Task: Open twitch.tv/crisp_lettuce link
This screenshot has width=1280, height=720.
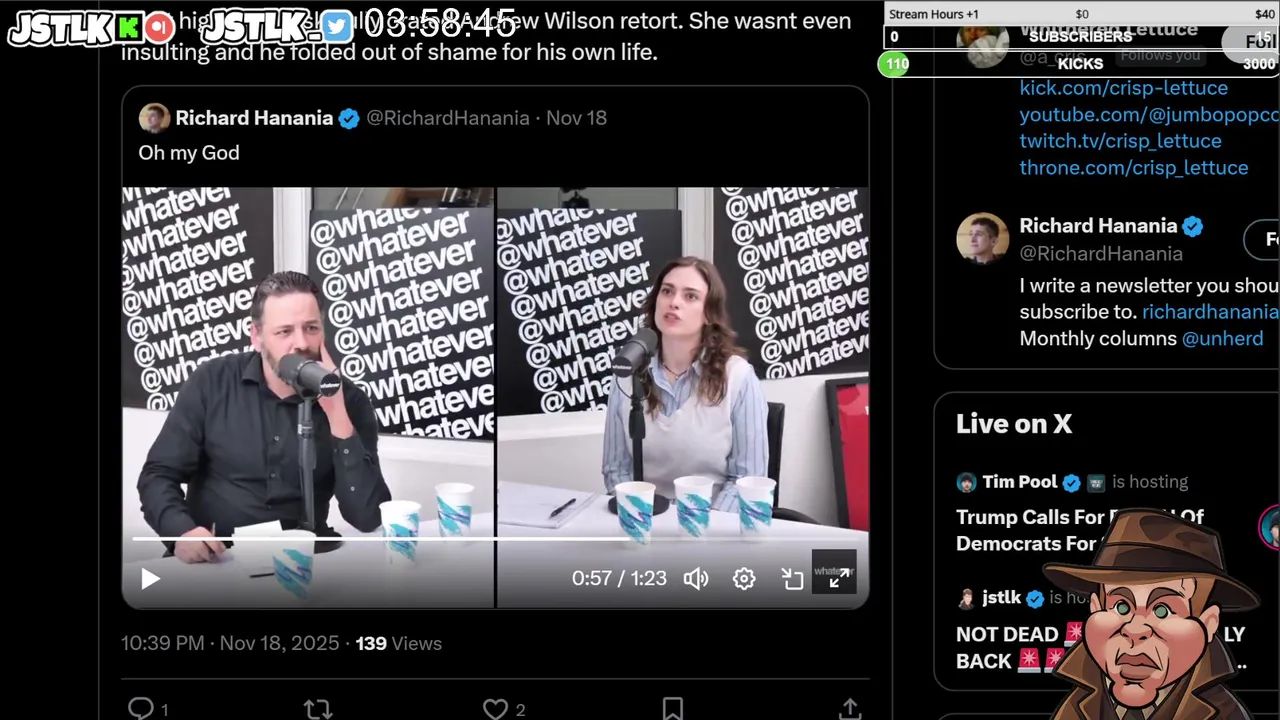Action: [x=1120, y=141]
